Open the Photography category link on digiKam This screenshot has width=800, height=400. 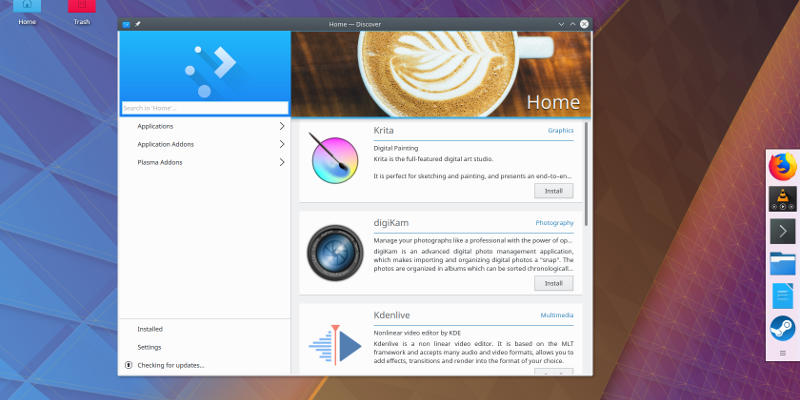(x=555, y=223)
